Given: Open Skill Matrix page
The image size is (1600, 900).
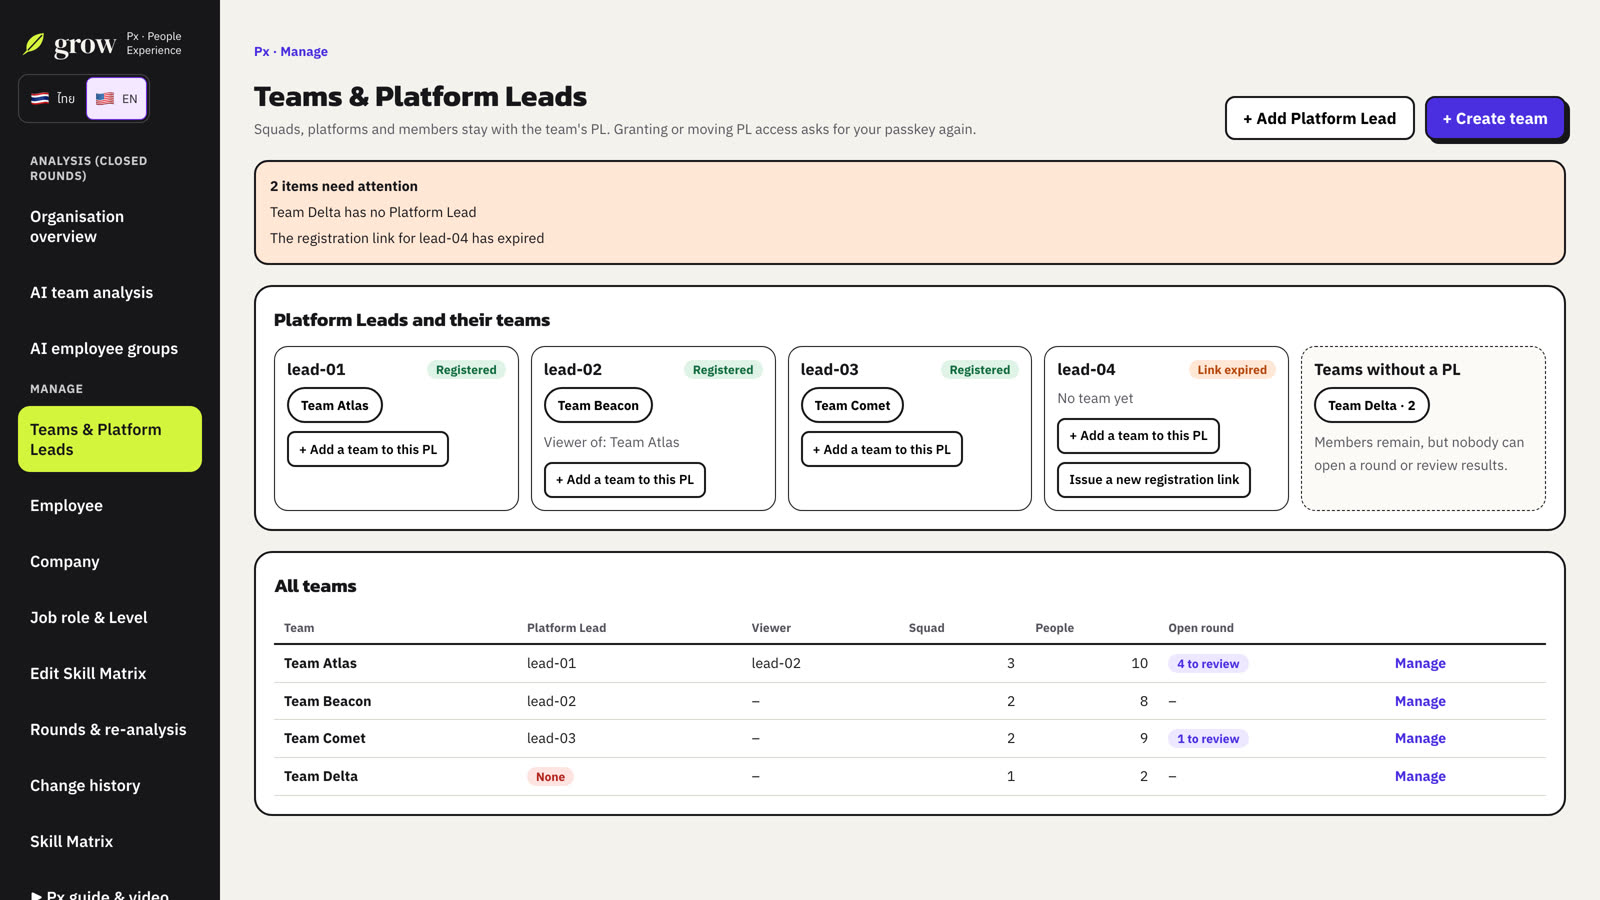Looking at the screenshot, I should (110, 842).
